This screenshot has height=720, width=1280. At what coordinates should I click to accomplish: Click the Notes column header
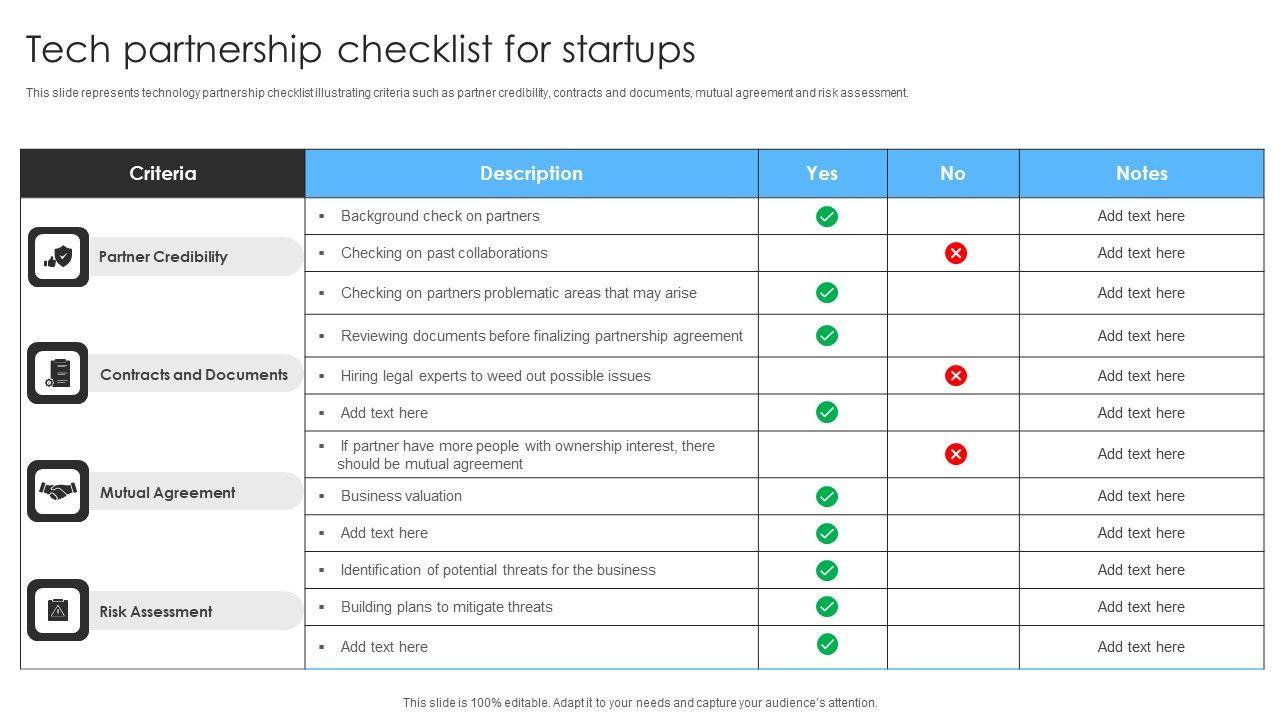(x=1141, y=173)
